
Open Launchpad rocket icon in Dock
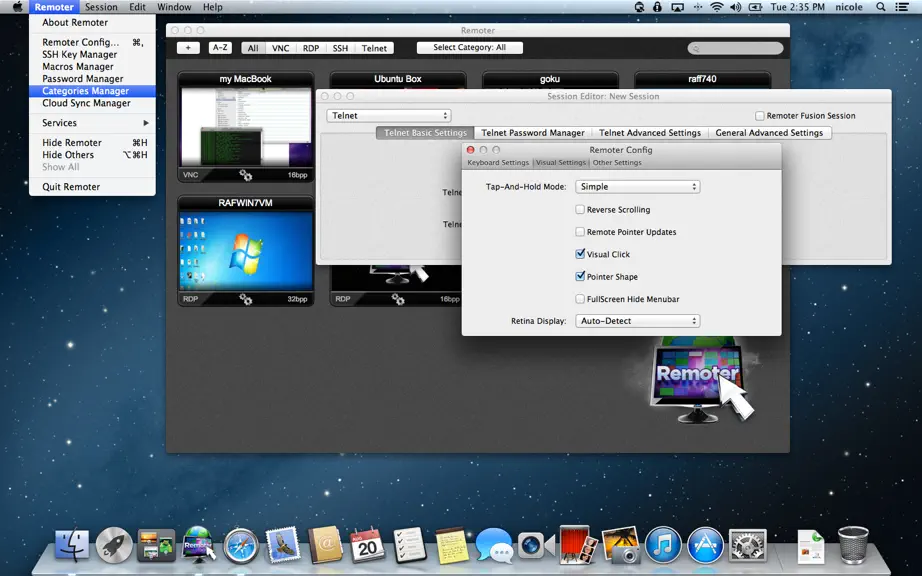114,545
